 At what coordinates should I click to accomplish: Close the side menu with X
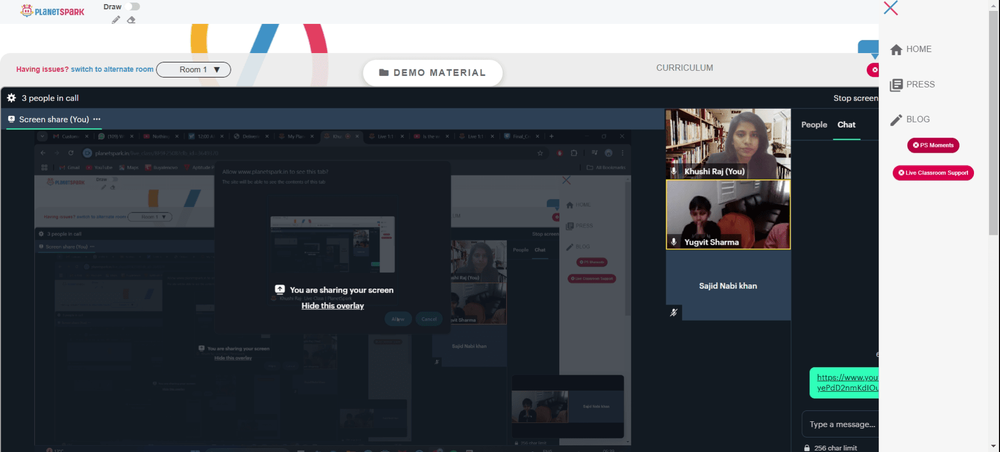pyautogui.click(x=891, y=8)
